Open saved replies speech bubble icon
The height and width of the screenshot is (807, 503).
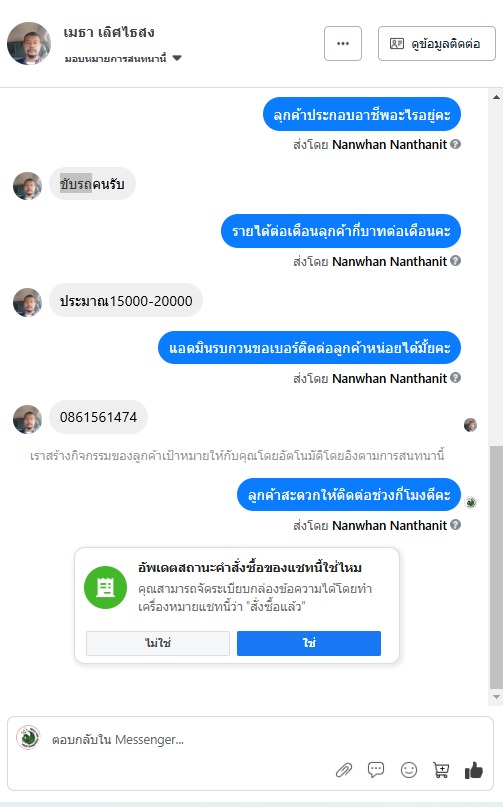click(x=376, y=770)
